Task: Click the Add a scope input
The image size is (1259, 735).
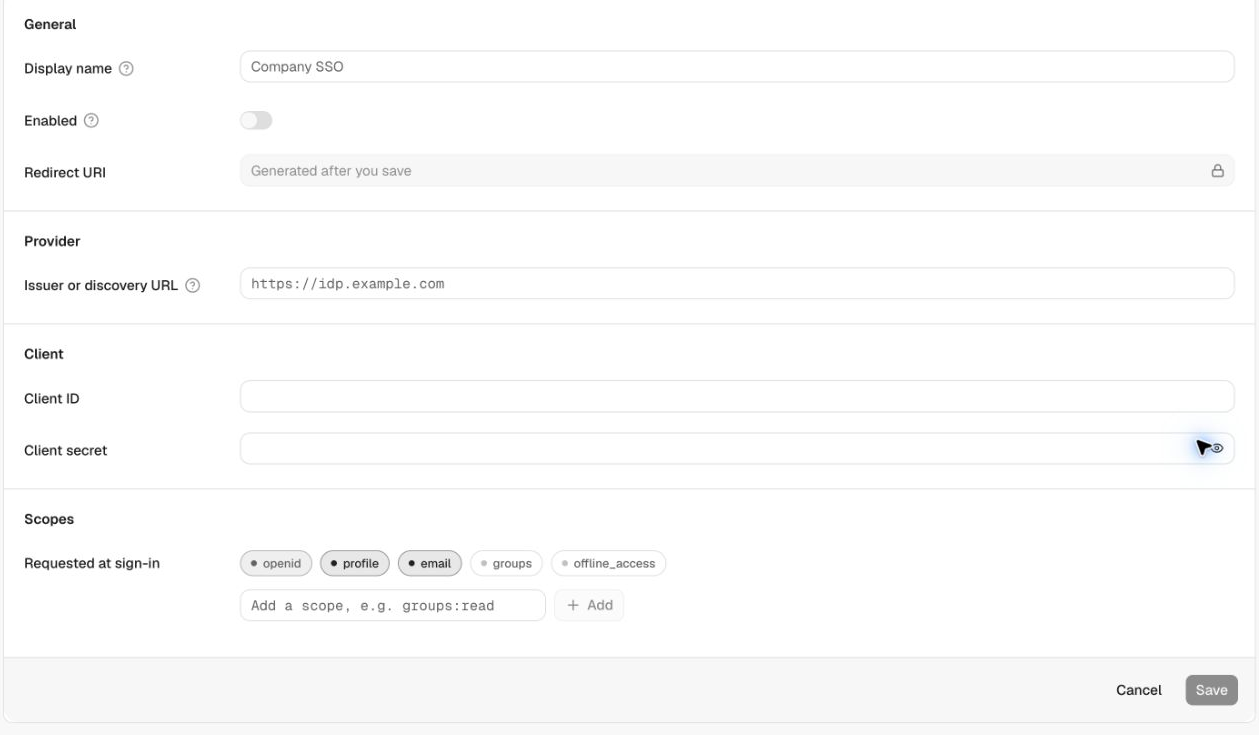Action: coord(393,606)
